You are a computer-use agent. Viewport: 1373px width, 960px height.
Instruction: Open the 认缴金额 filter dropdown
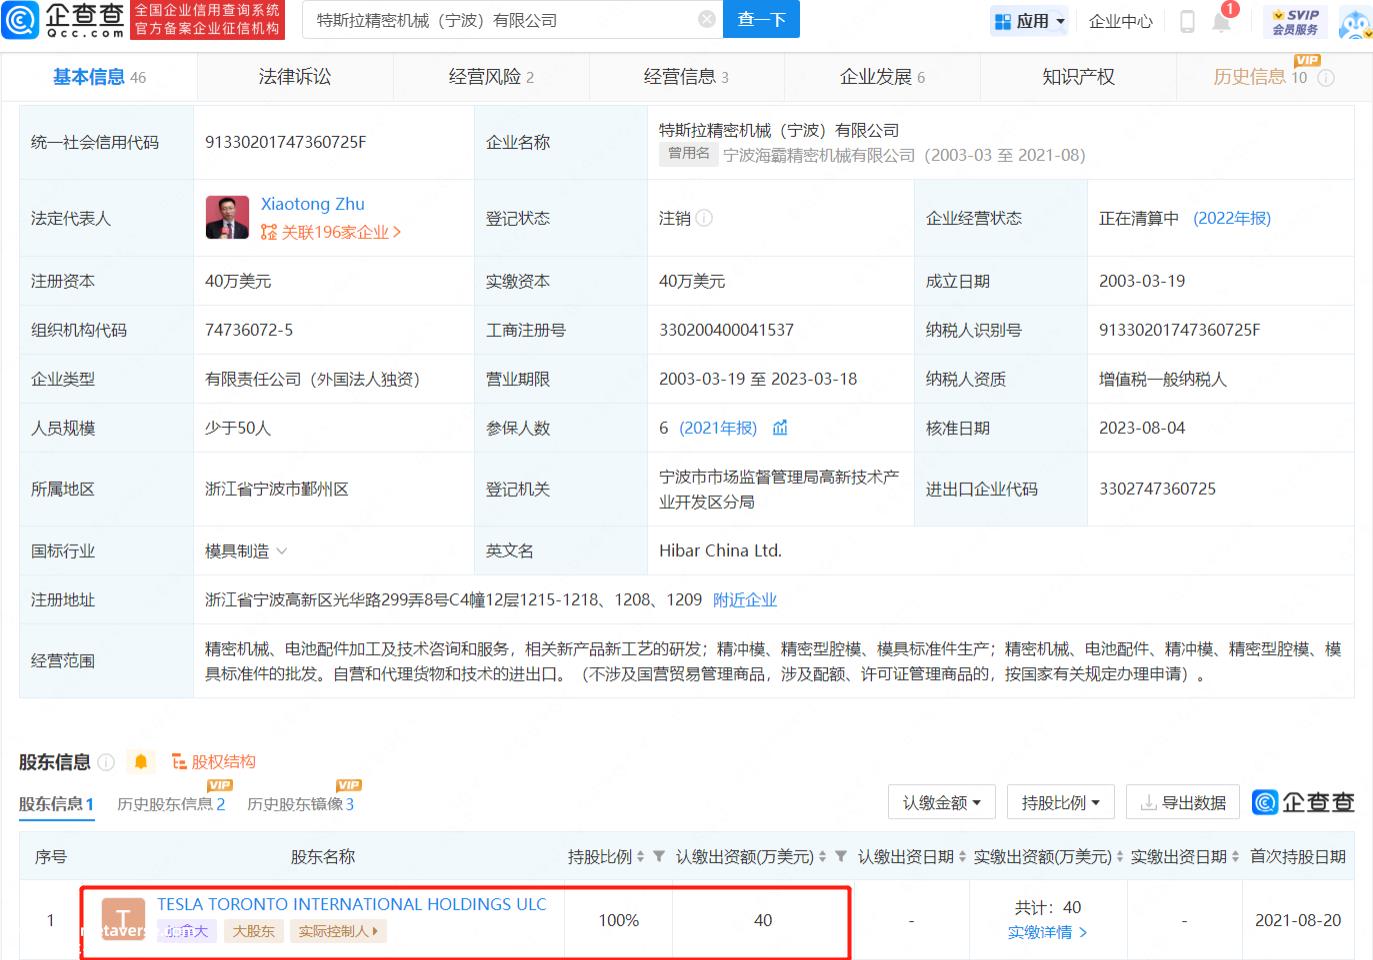click(x=941, y=802)
